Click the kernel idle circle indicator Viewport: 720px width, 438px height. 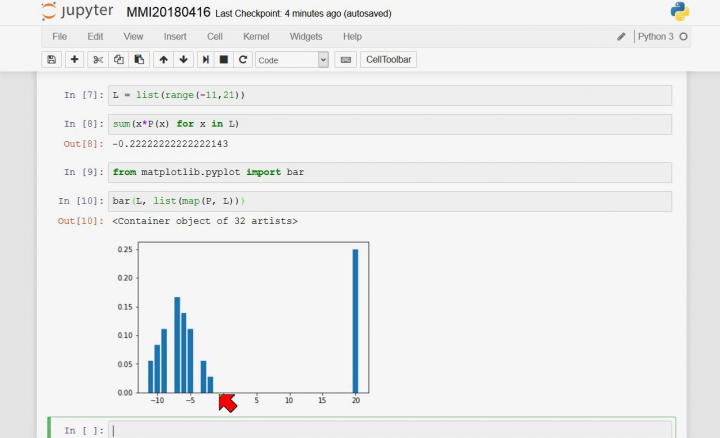click(x=683, y=37)
